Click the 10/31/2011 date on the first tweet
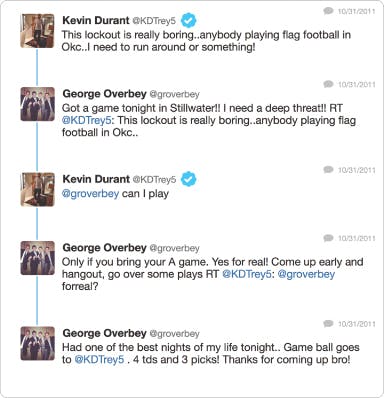 [x=356, y=11]
